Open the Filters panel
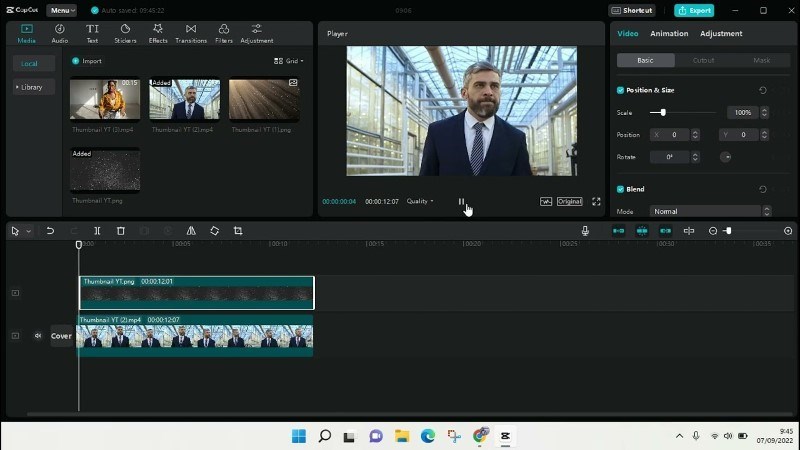800x450 pixels. (x=223, y=34)
